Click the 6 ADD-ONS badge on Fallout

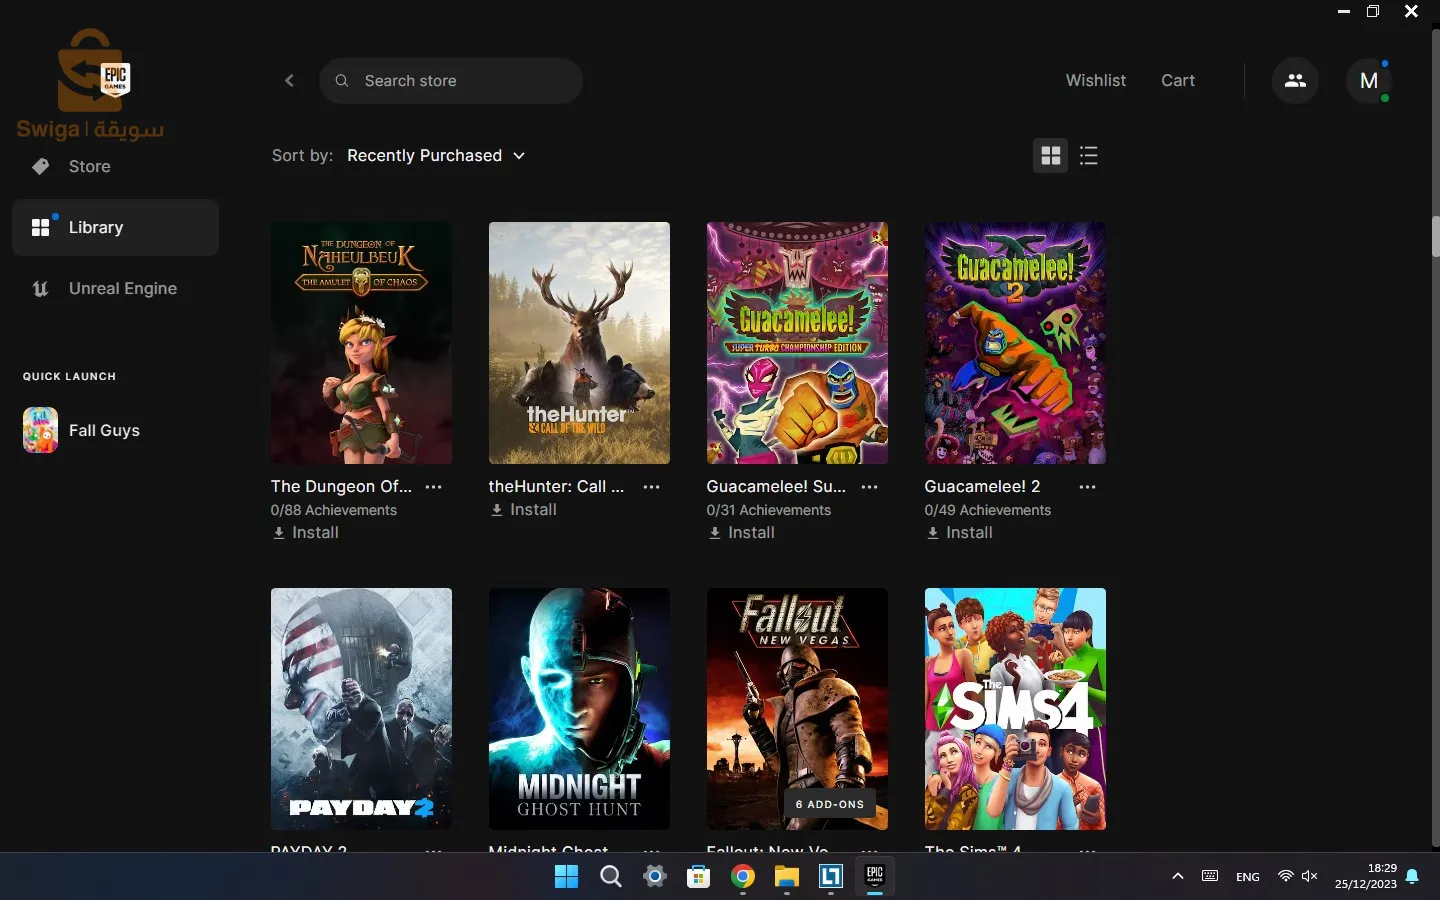click(x=830, y=804)
